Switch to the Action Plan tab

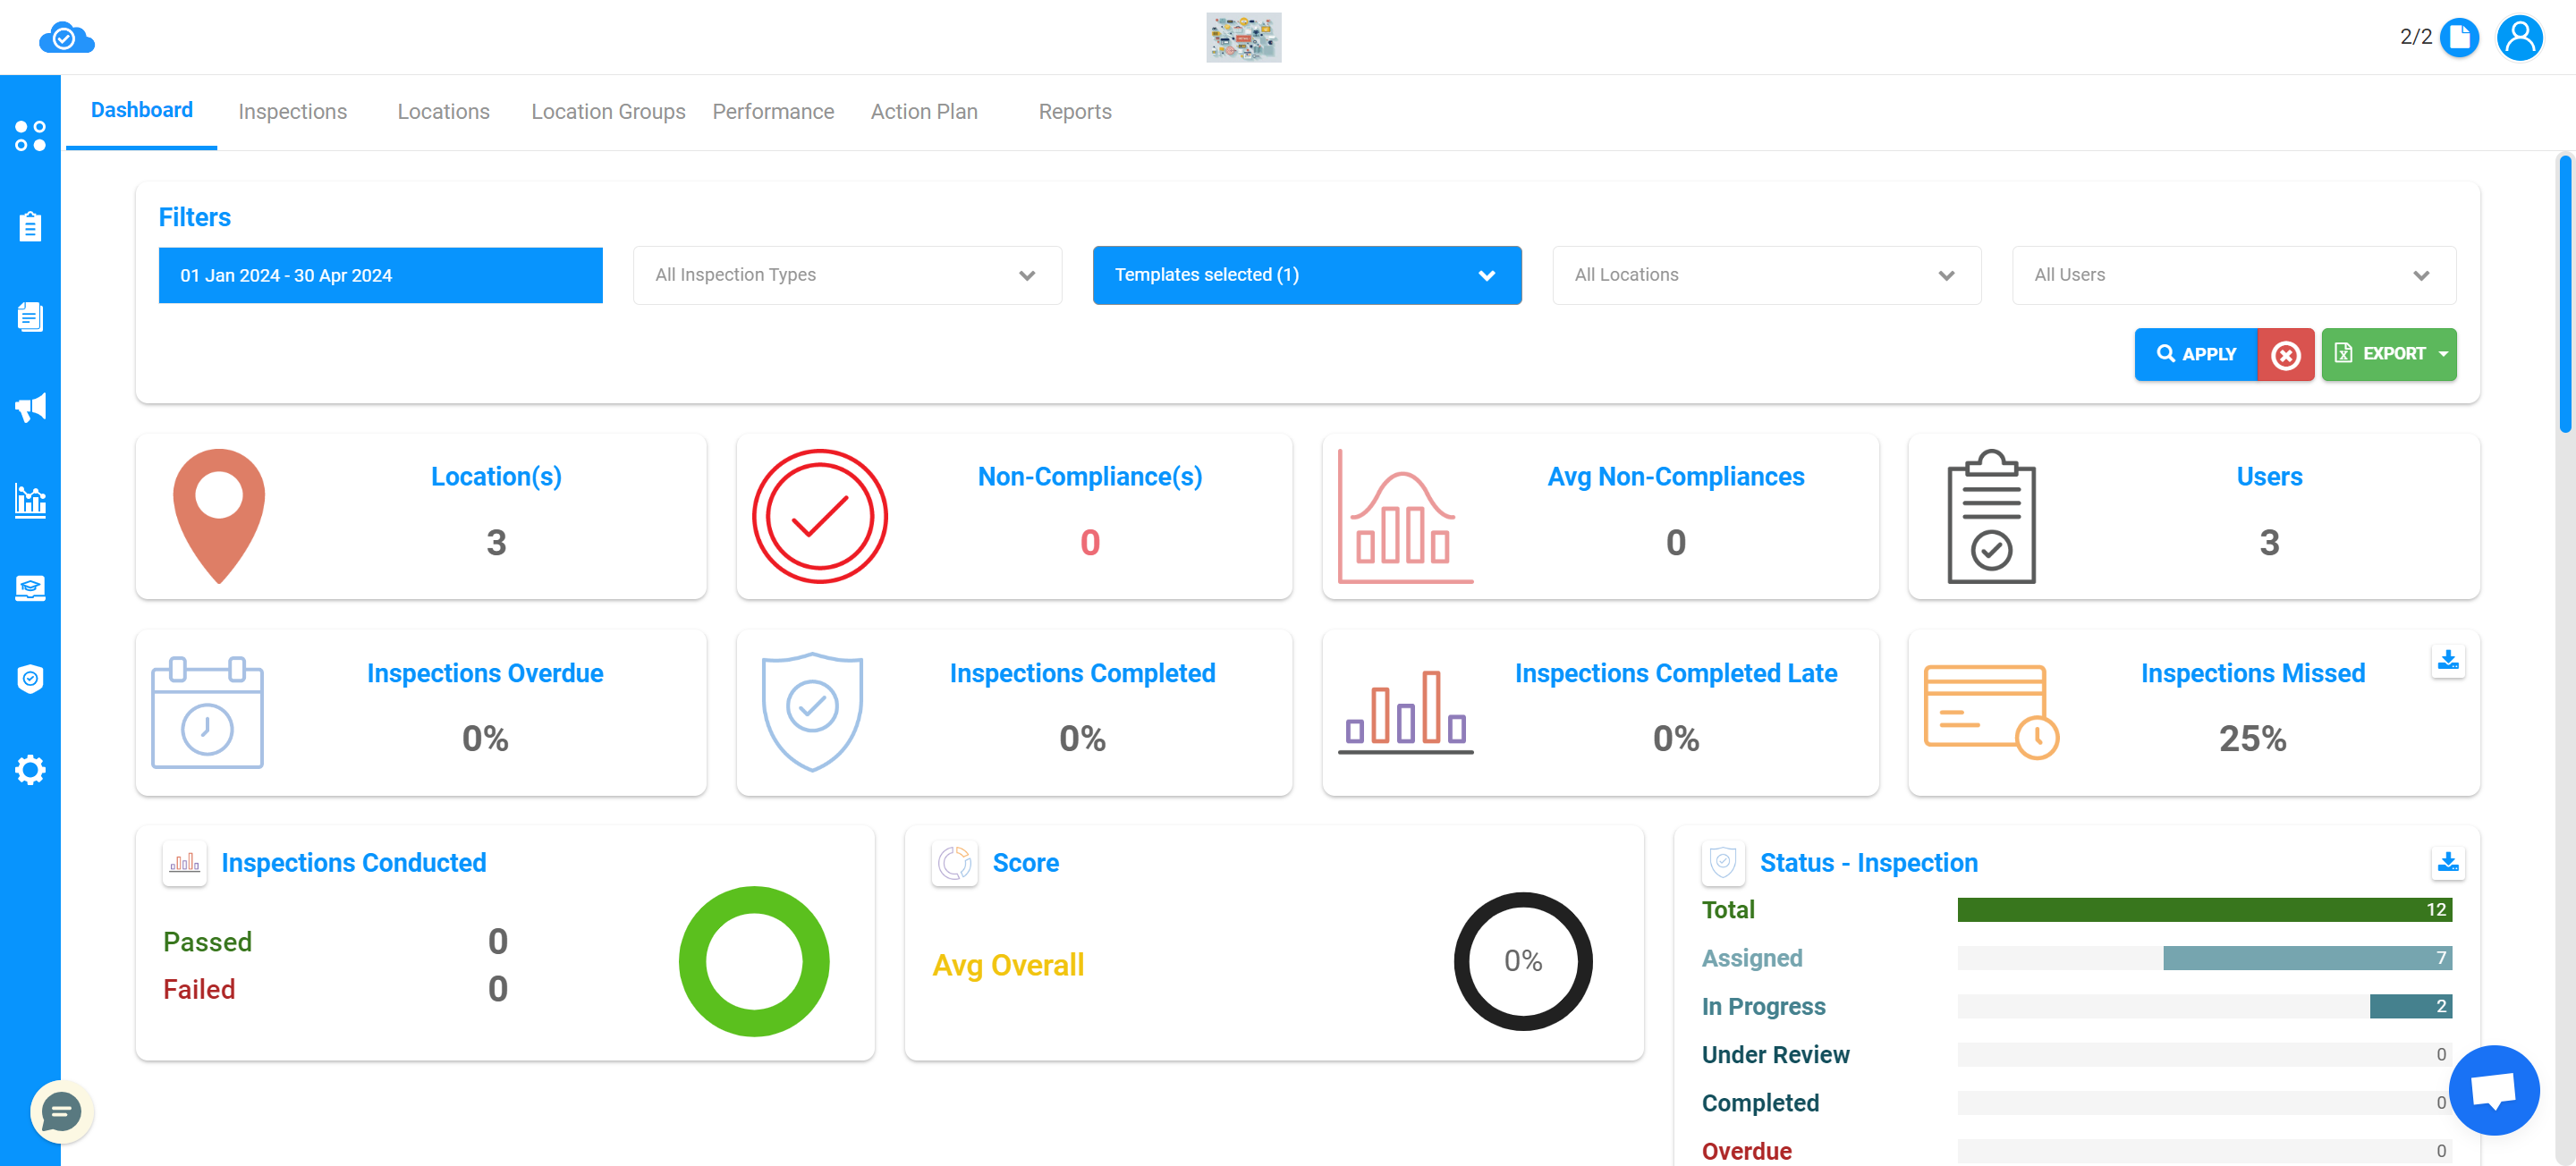(924, 112)
